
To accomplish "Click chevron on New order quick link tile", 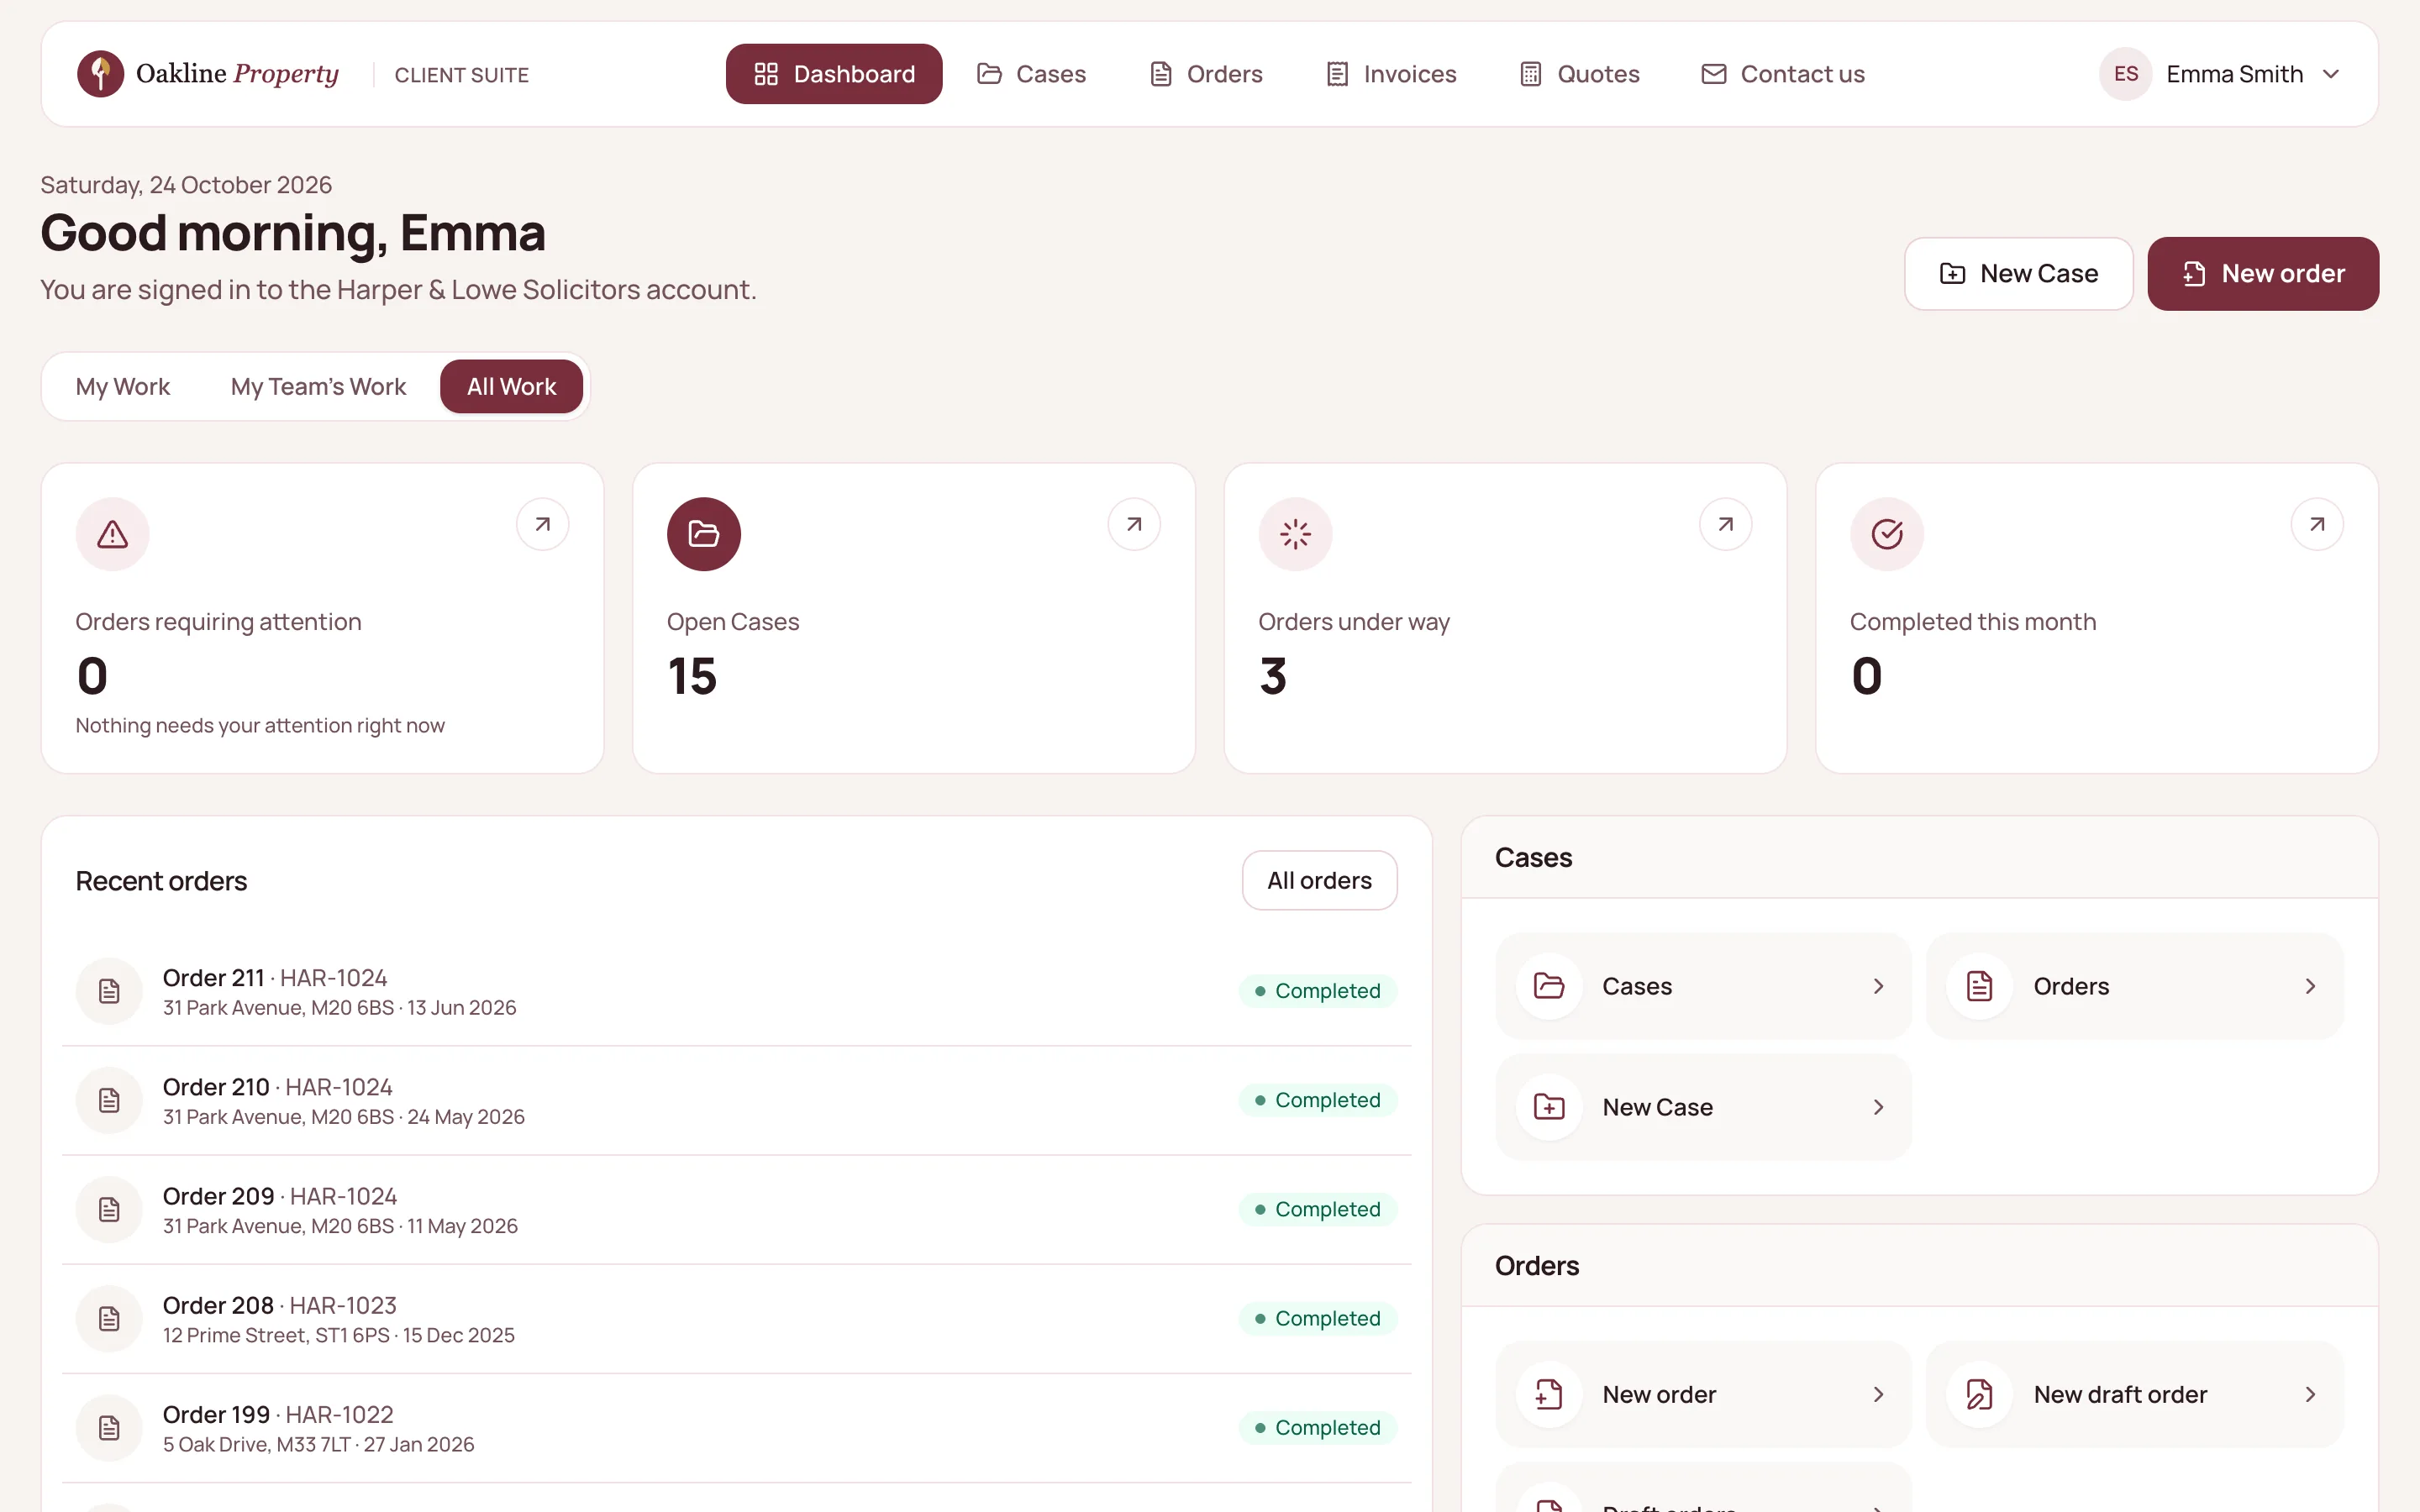I will (1878, 1394).
